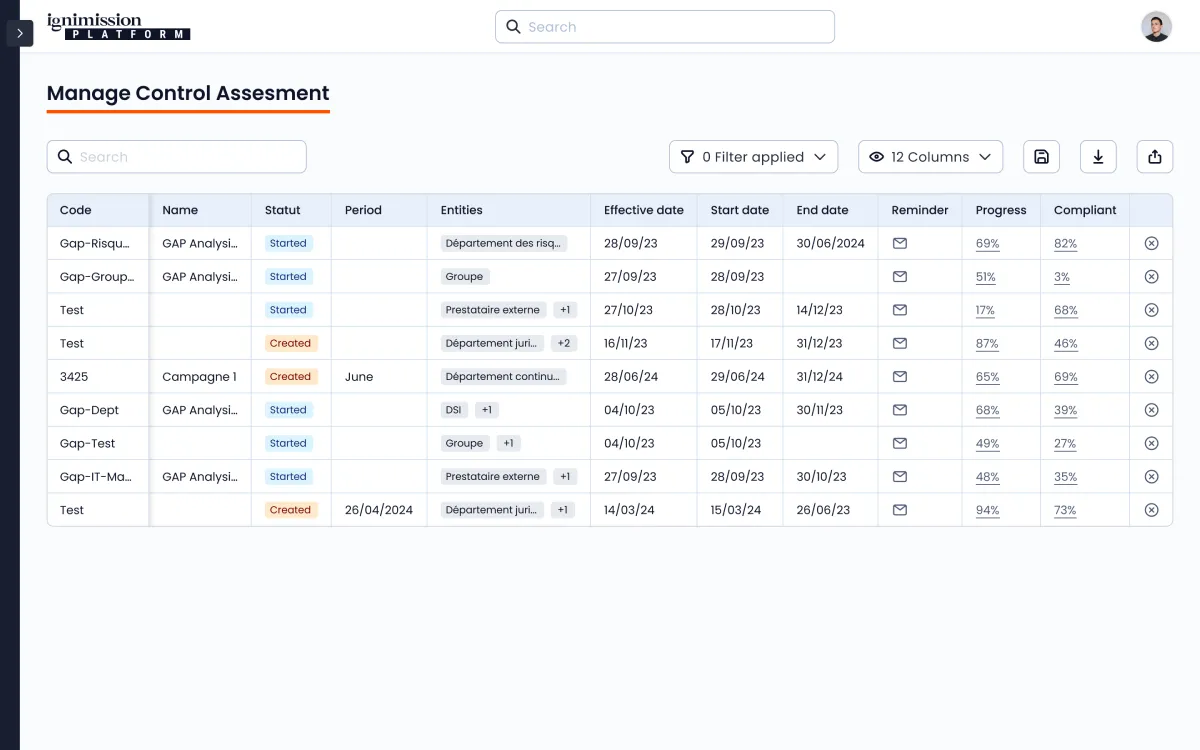The width and height of the screenshot is (1200, 750).
Task: Click the Statut column header
Action: click(283, 210)
